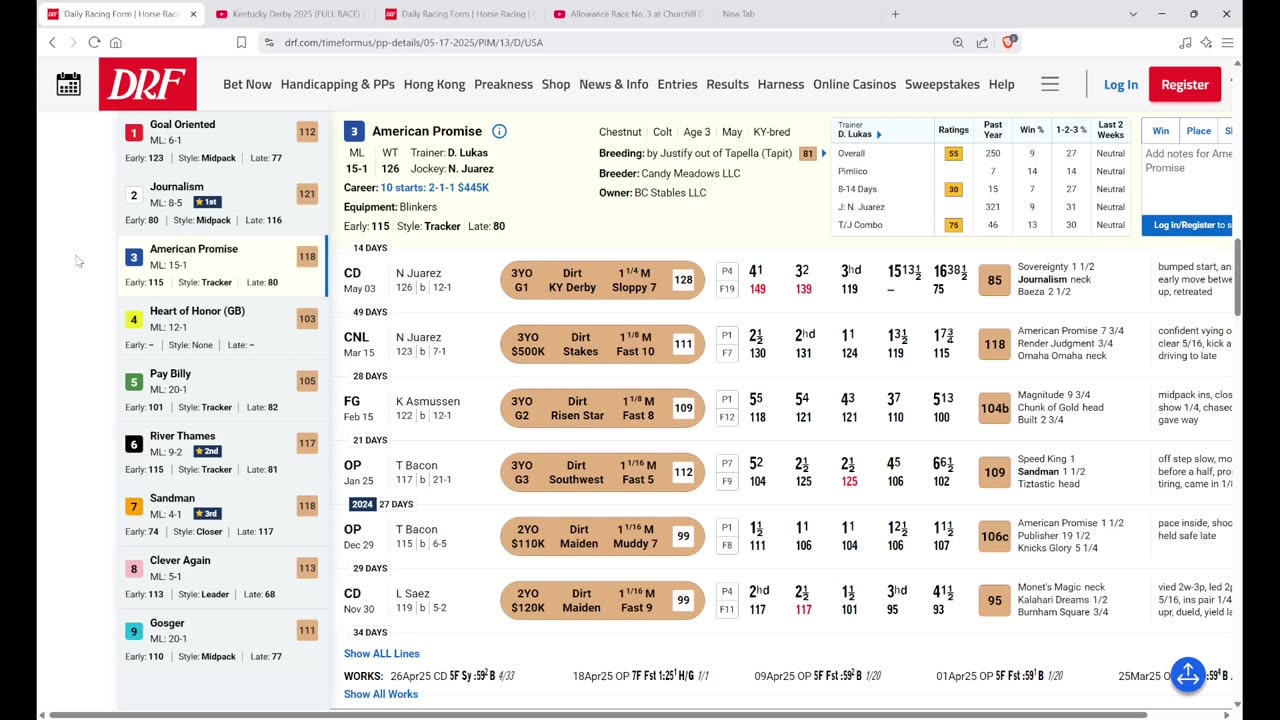Screen dimensions: 1280x720
Task: Click the notes field for American Promise
Action: (1187, 178)
